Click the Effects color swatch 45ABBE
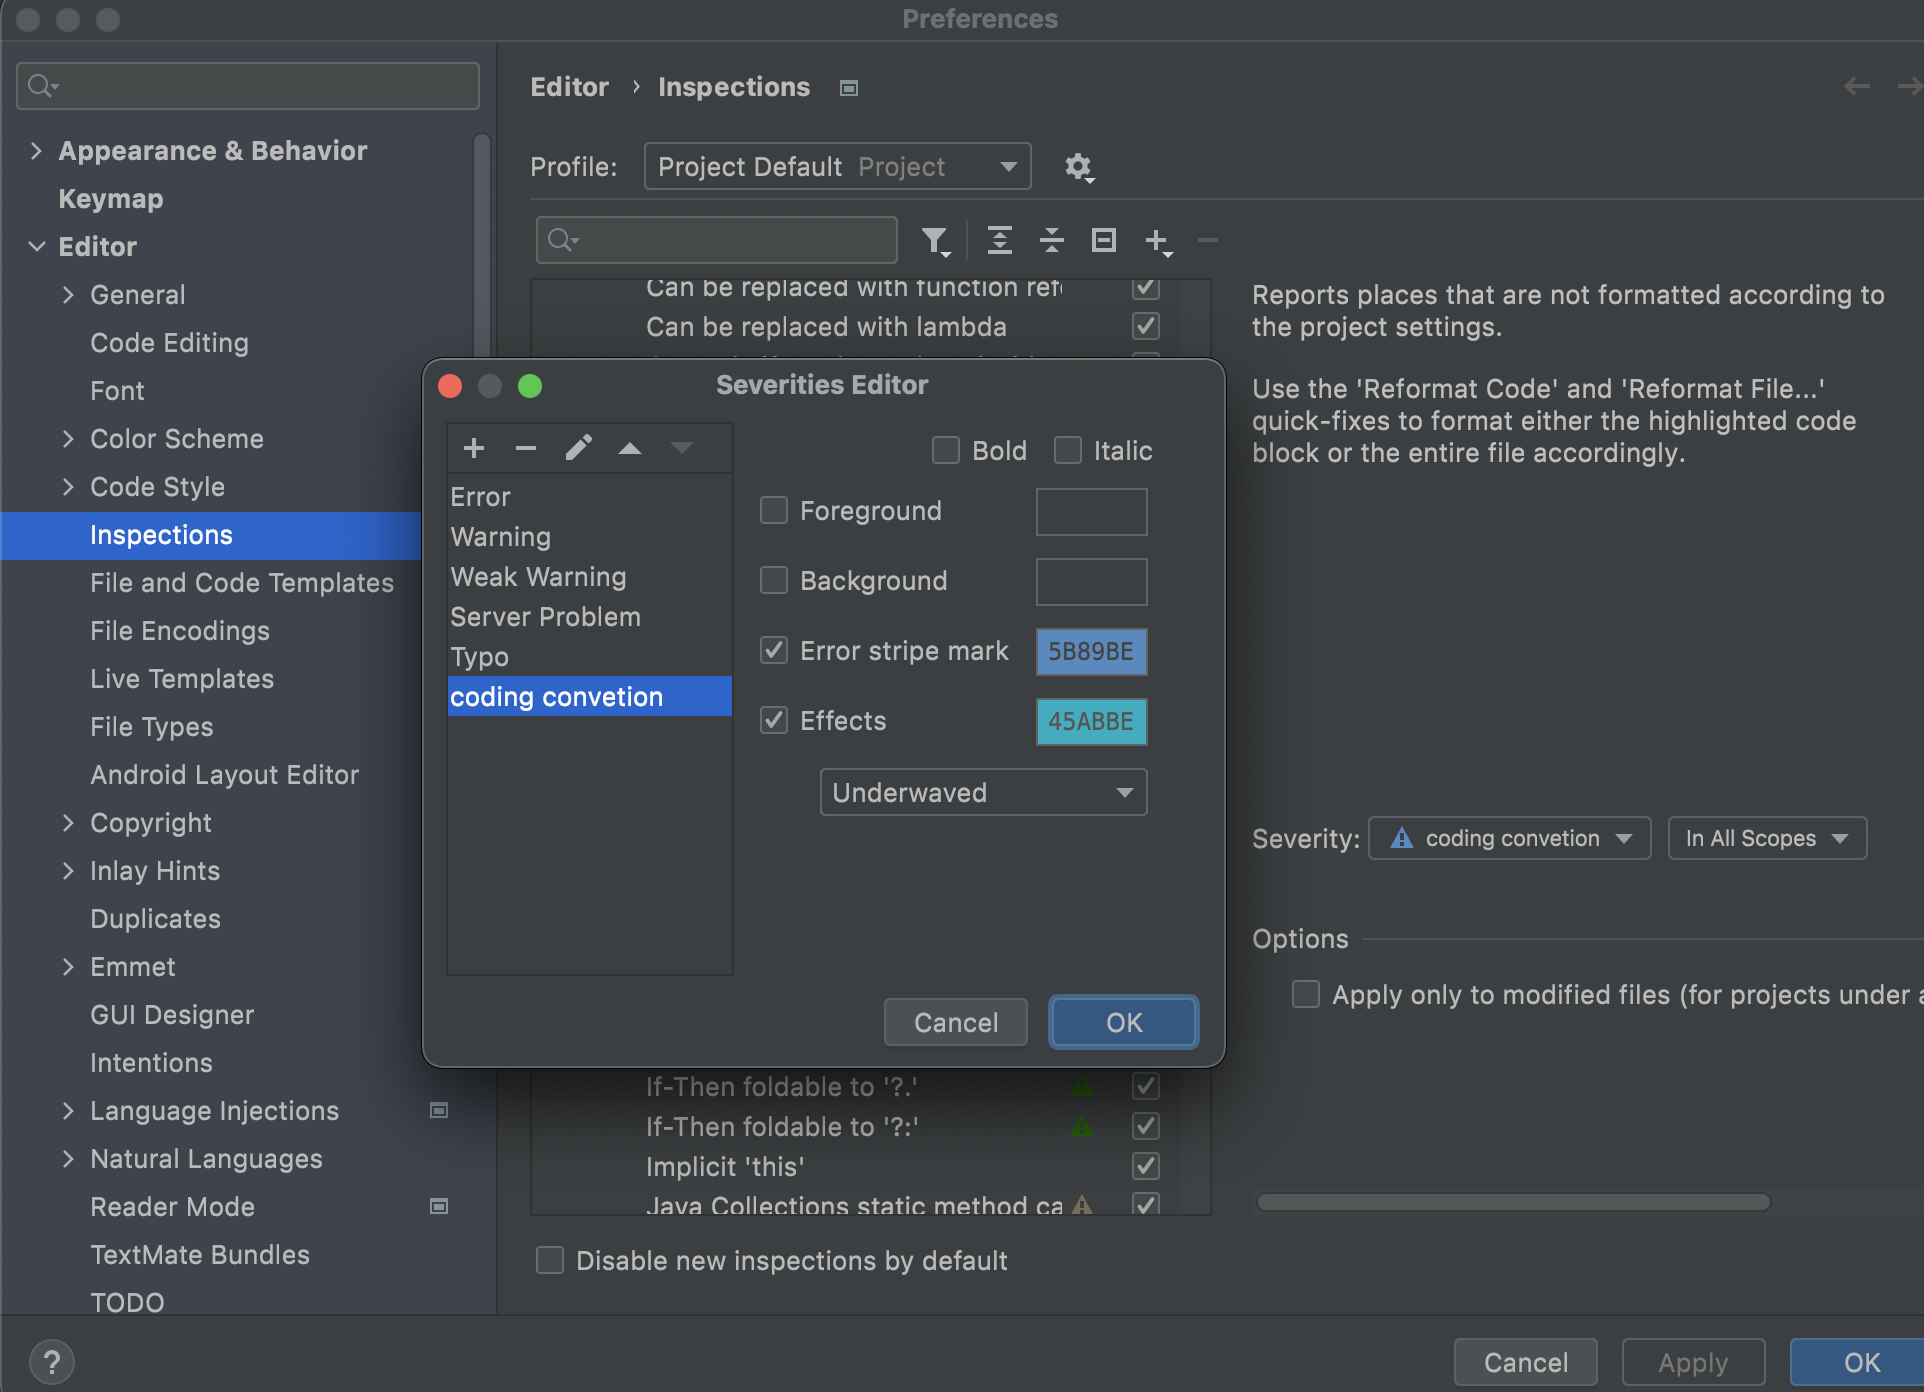This screenshot has width=1924, height=1392. pos(1091,721)
